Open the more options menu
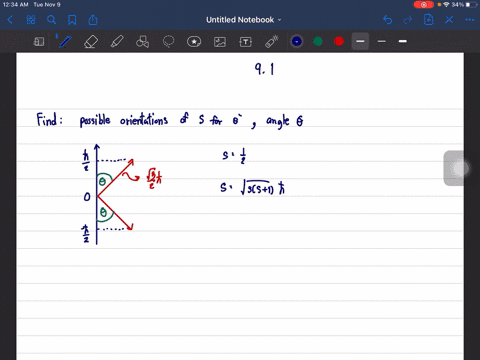 [x=470, y=20]
